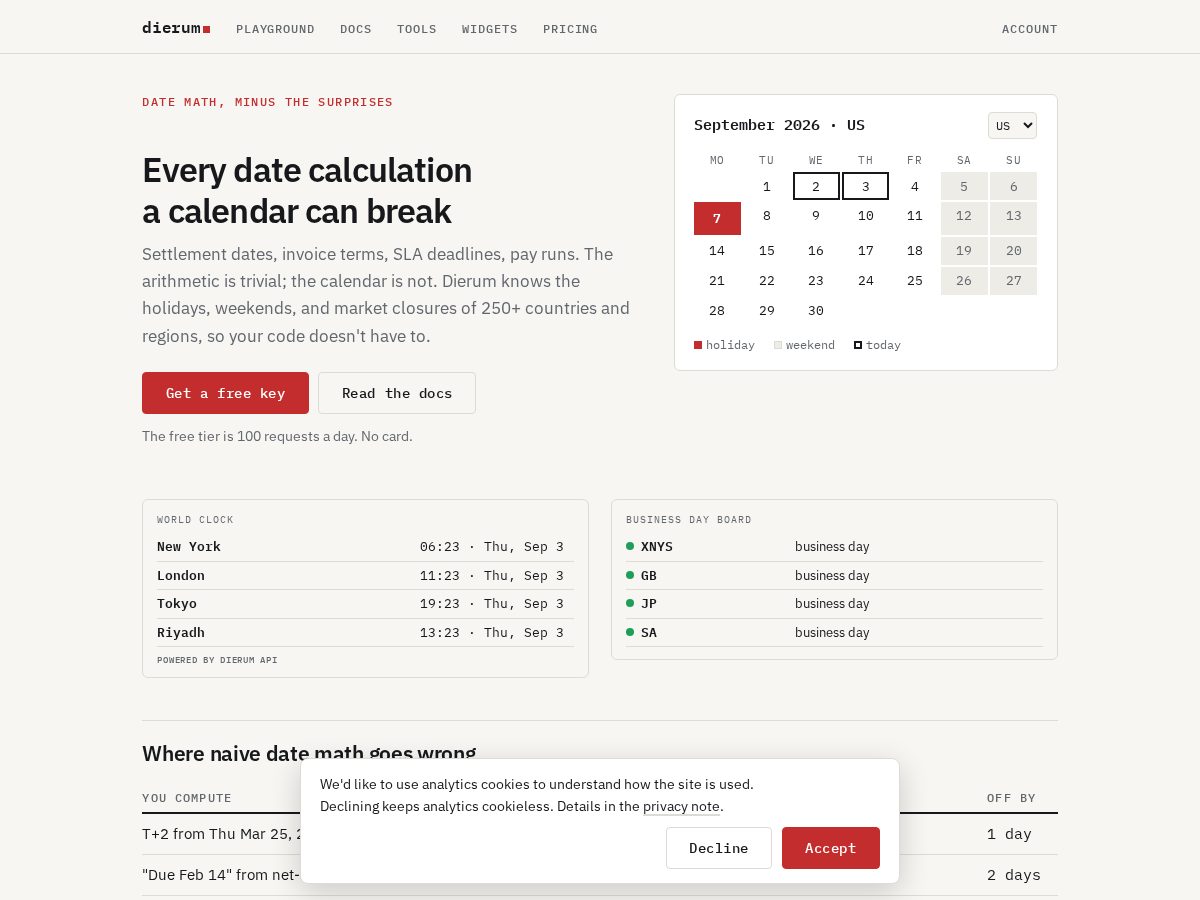Open the US country dropdown in calendar

(x=1012, y=125)
